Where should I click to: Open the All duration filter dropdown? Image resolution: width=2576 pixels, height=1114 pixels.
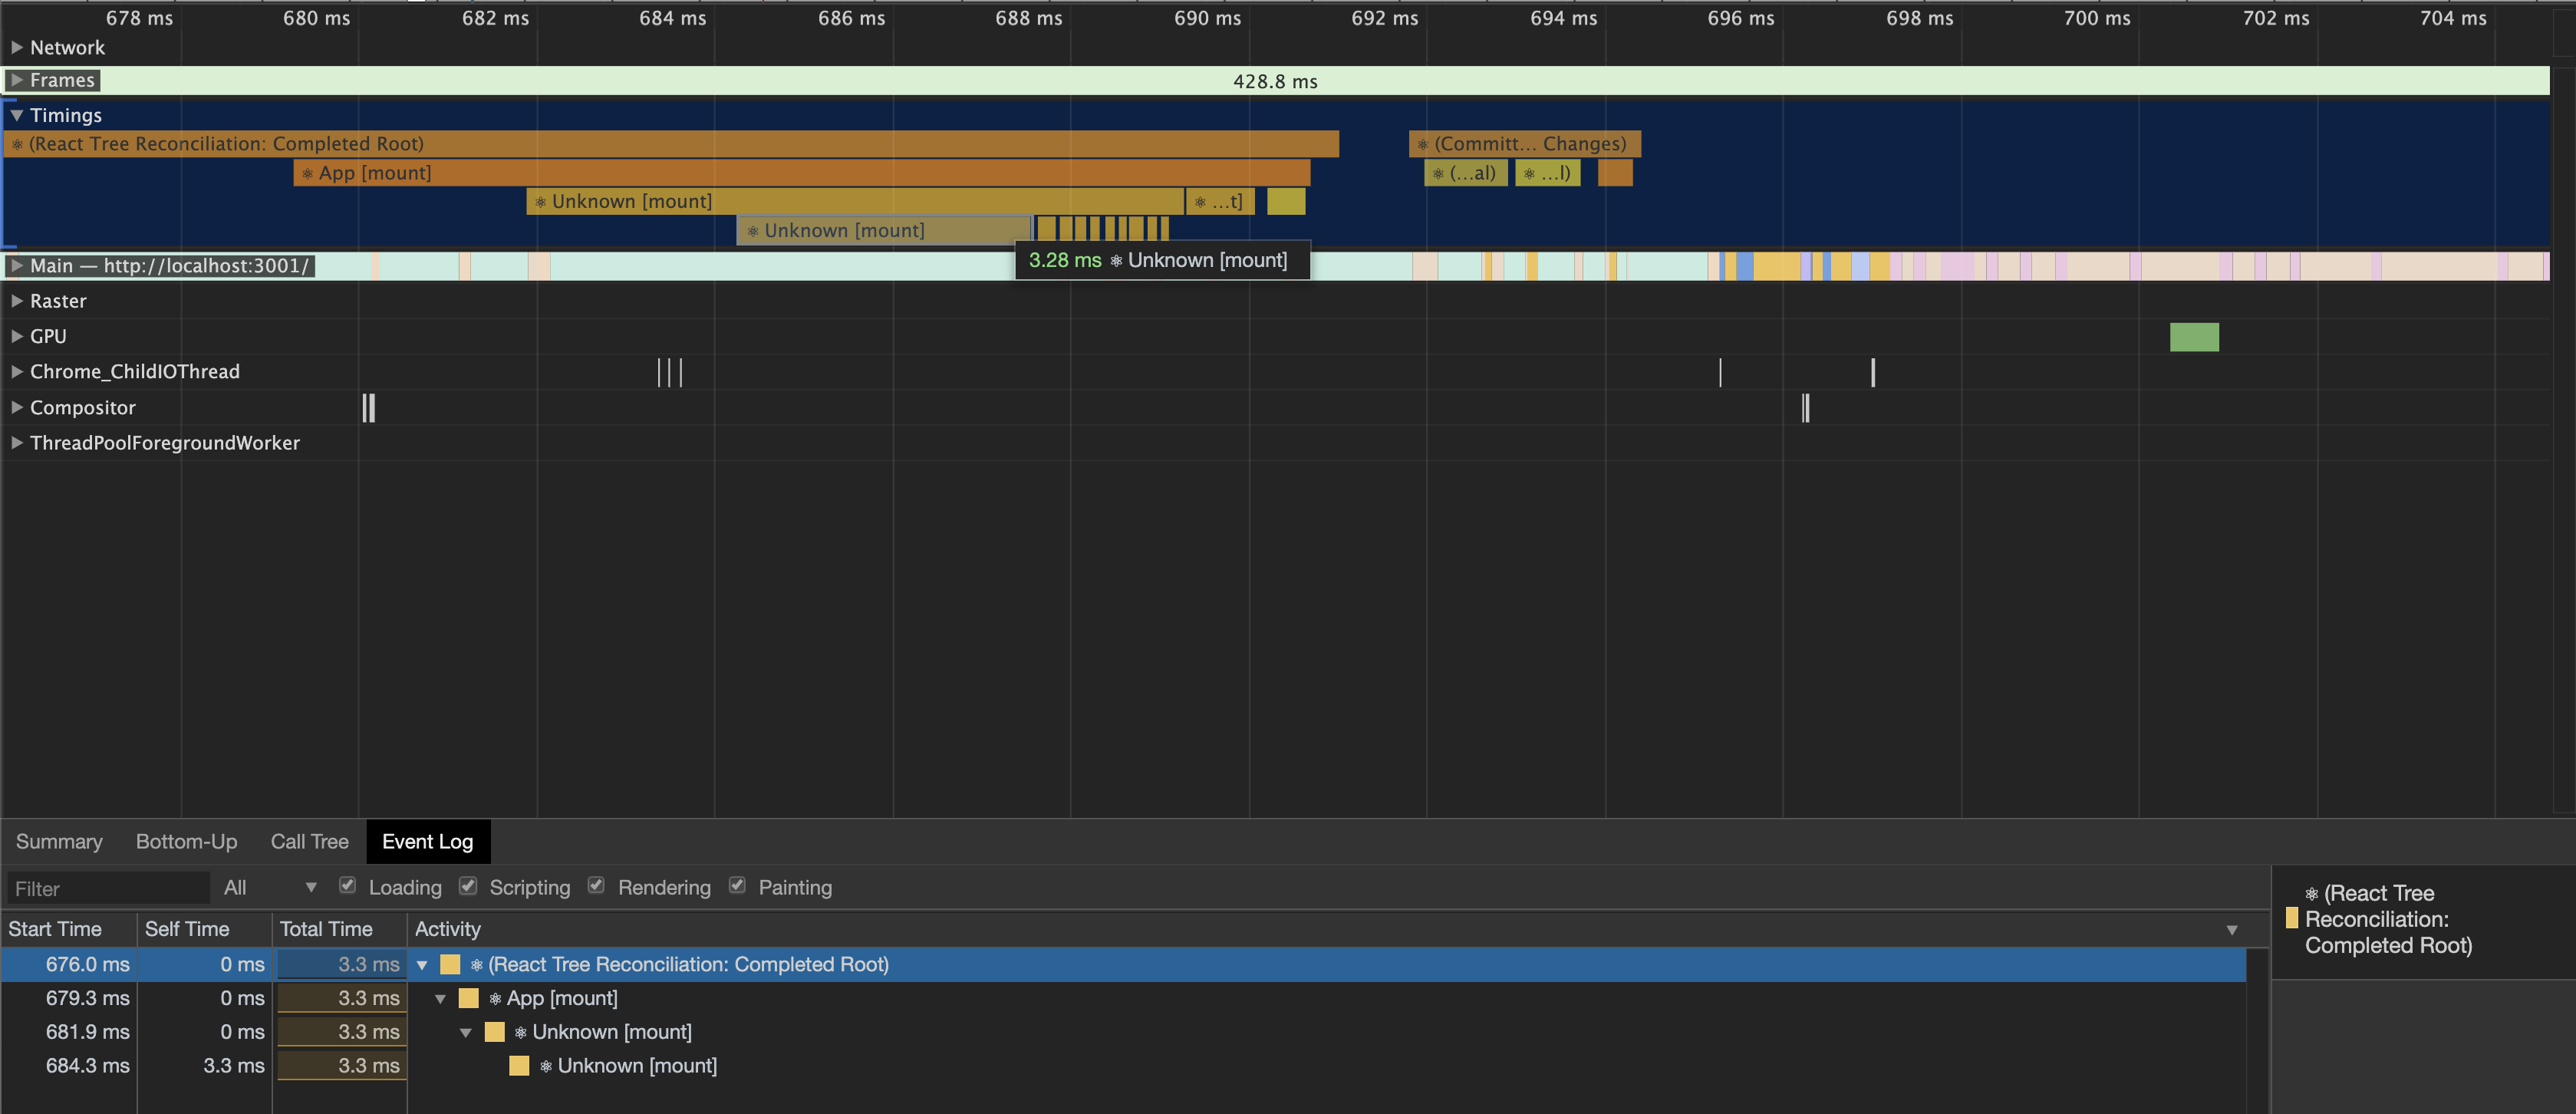coord(269,887)
